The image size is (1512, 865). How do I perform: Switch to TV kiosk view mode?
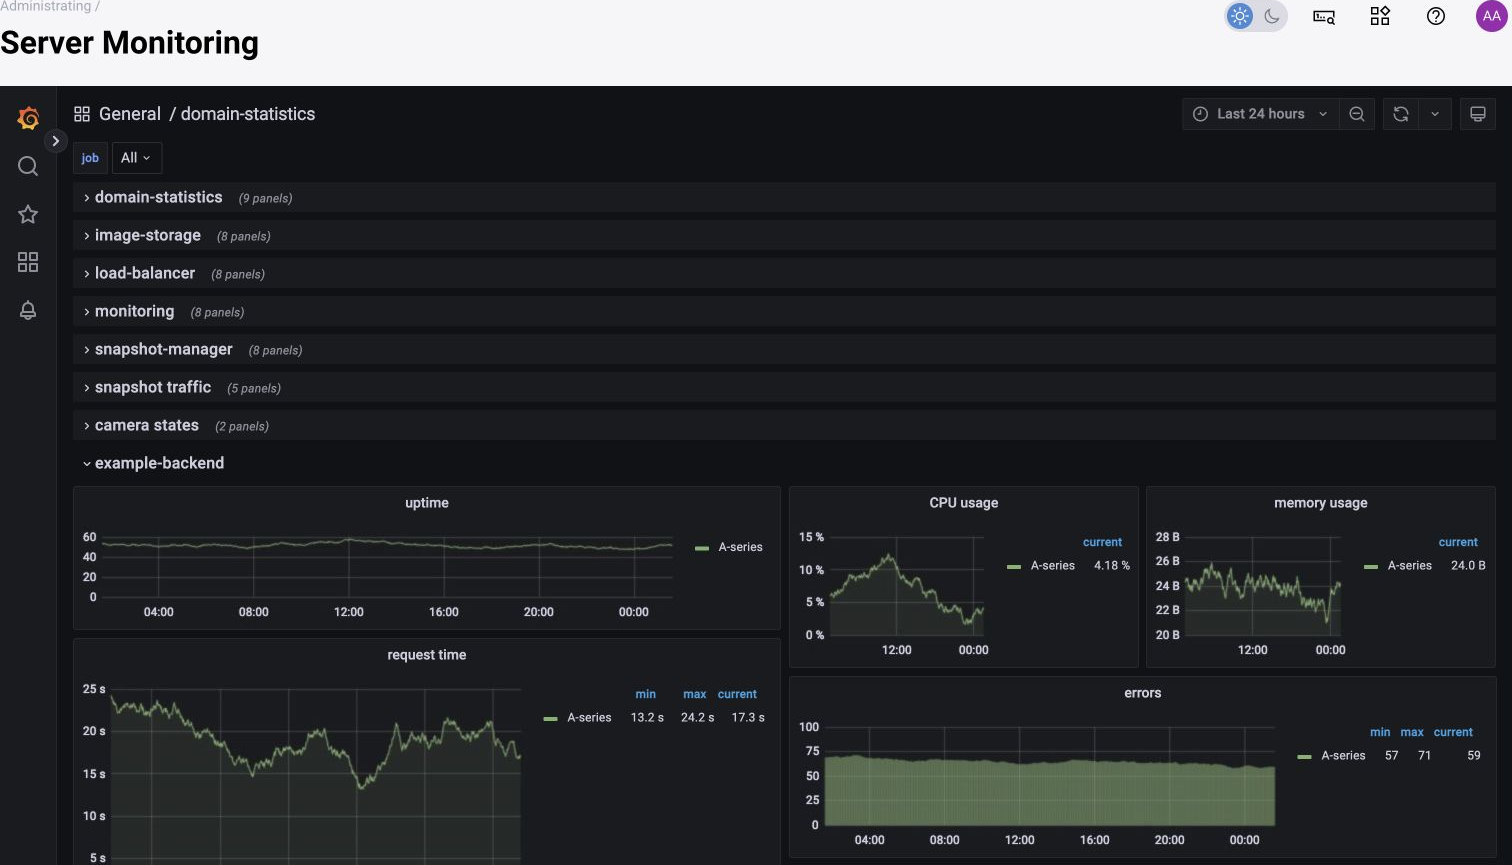pyautogui.click(x=1478, y=114)
